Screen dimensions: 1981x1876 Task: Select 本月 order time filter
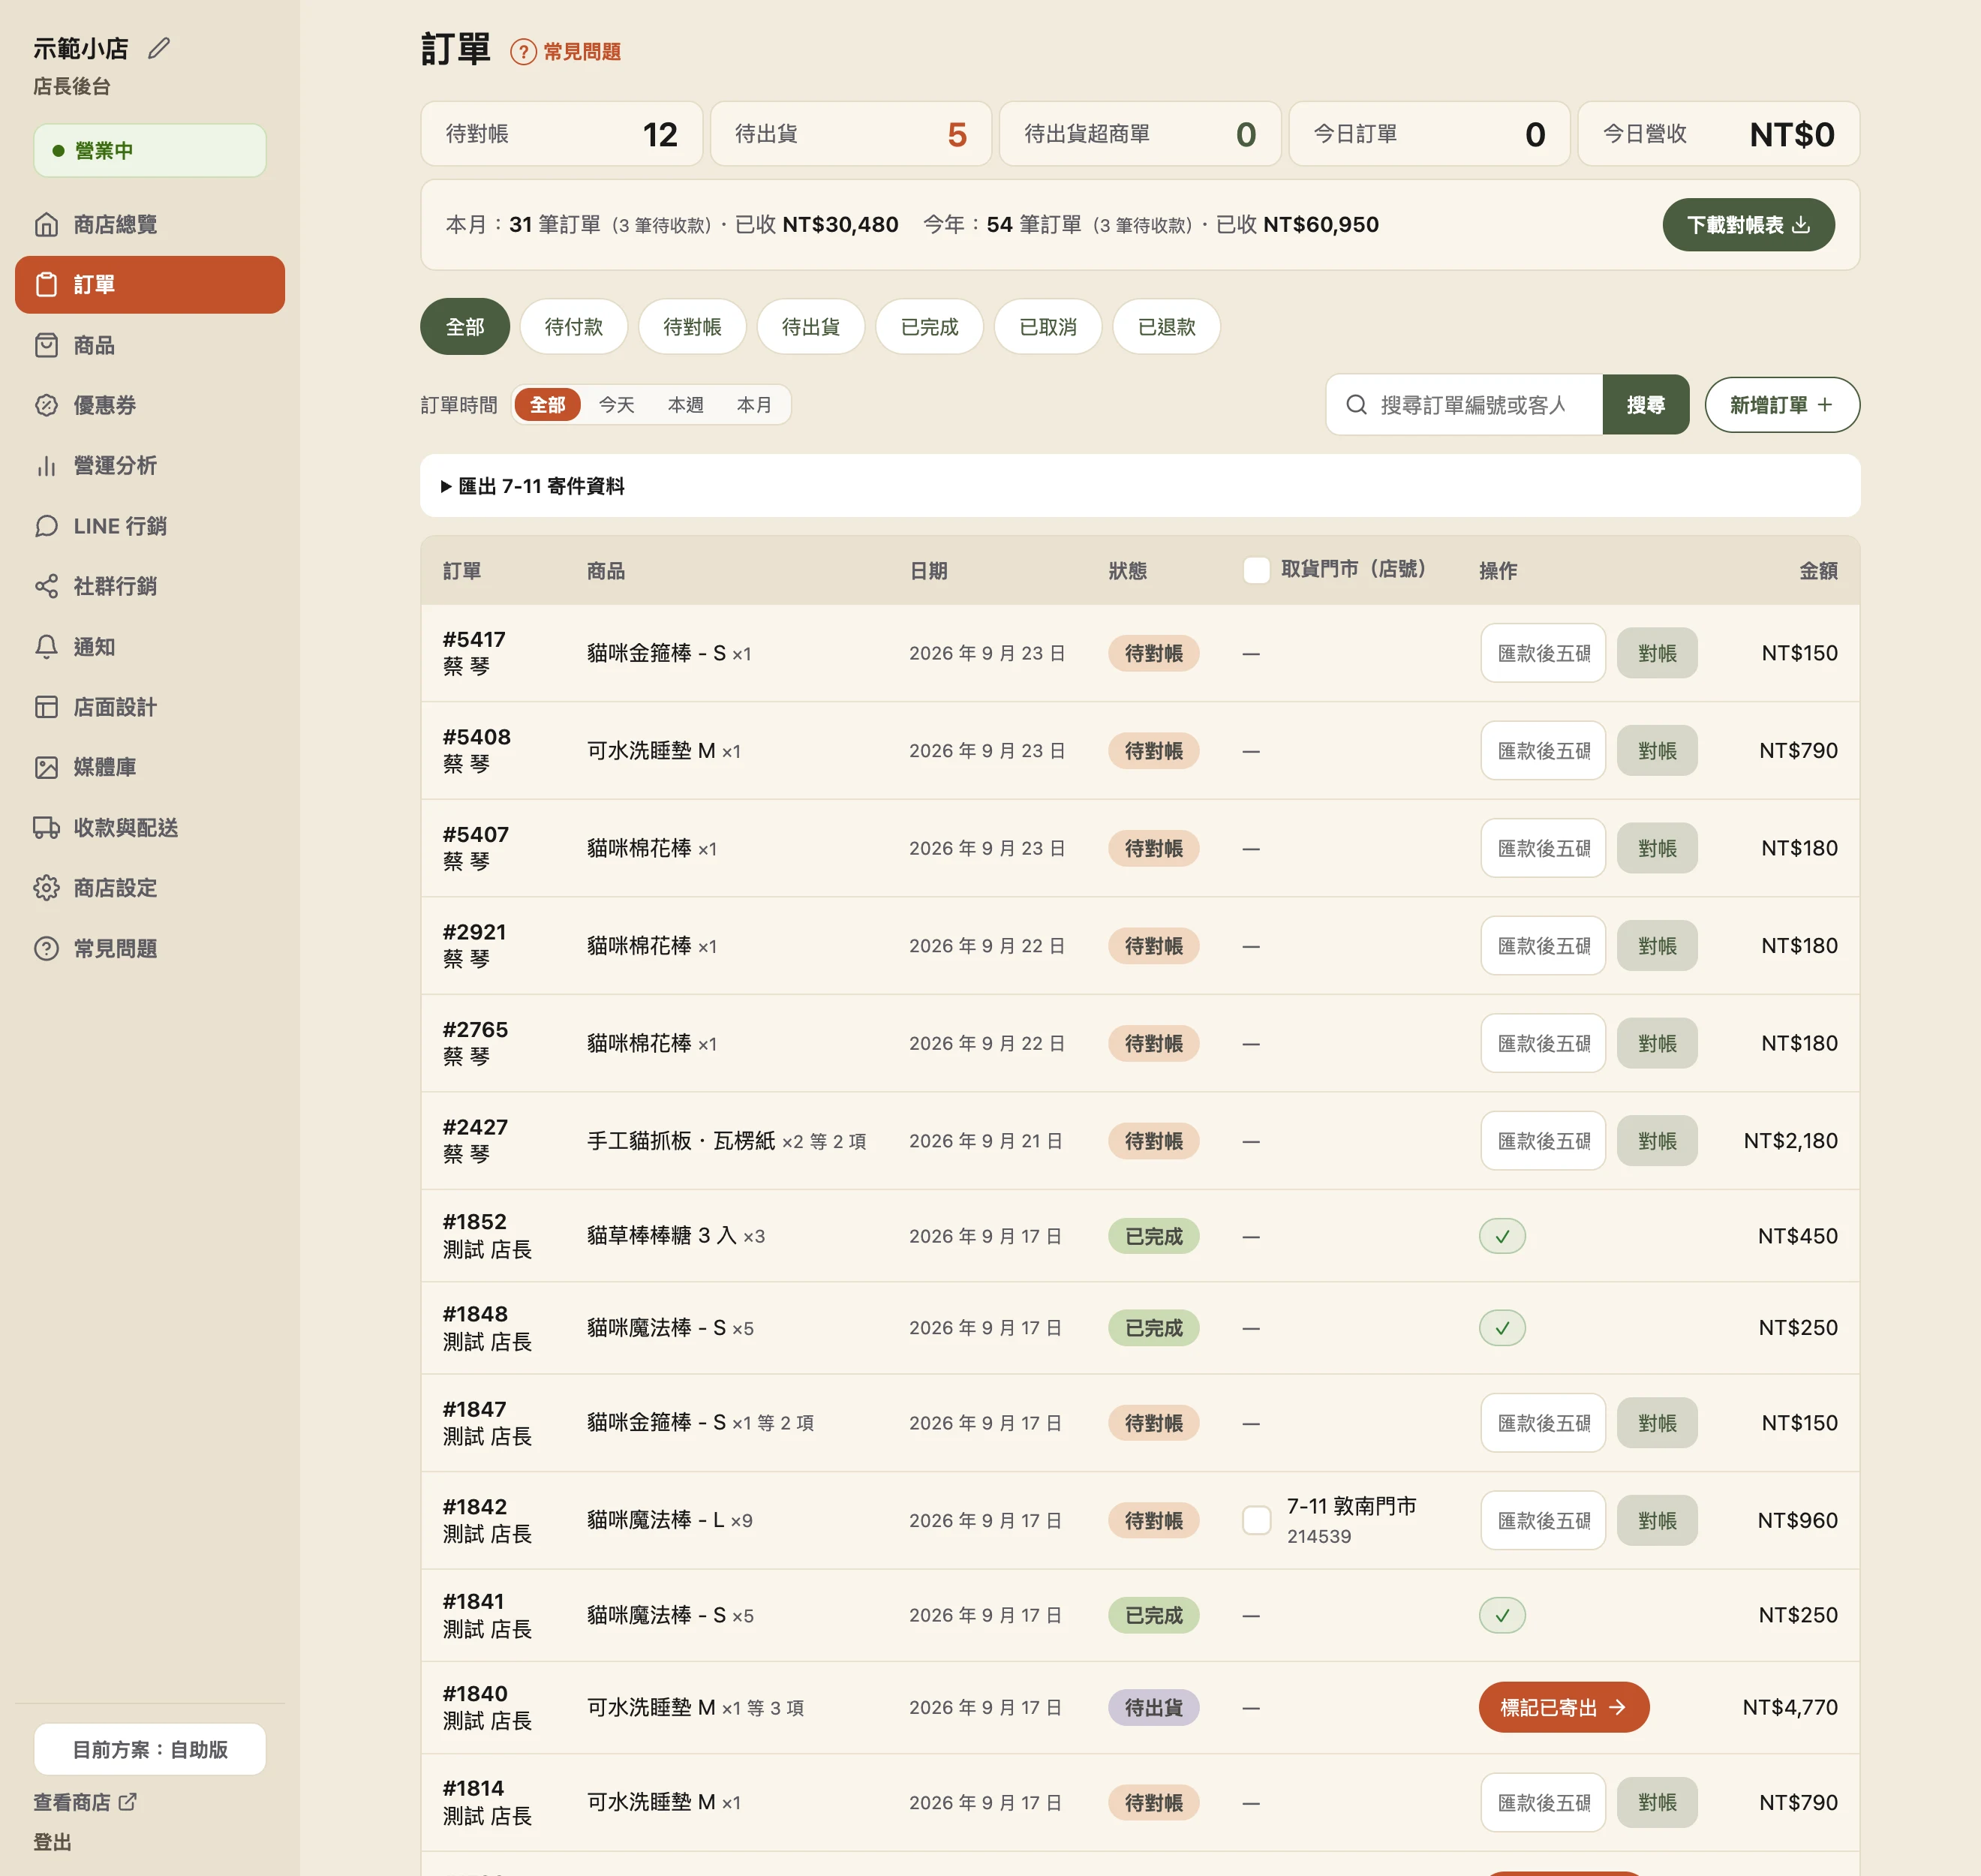click(x=754, y=405)
